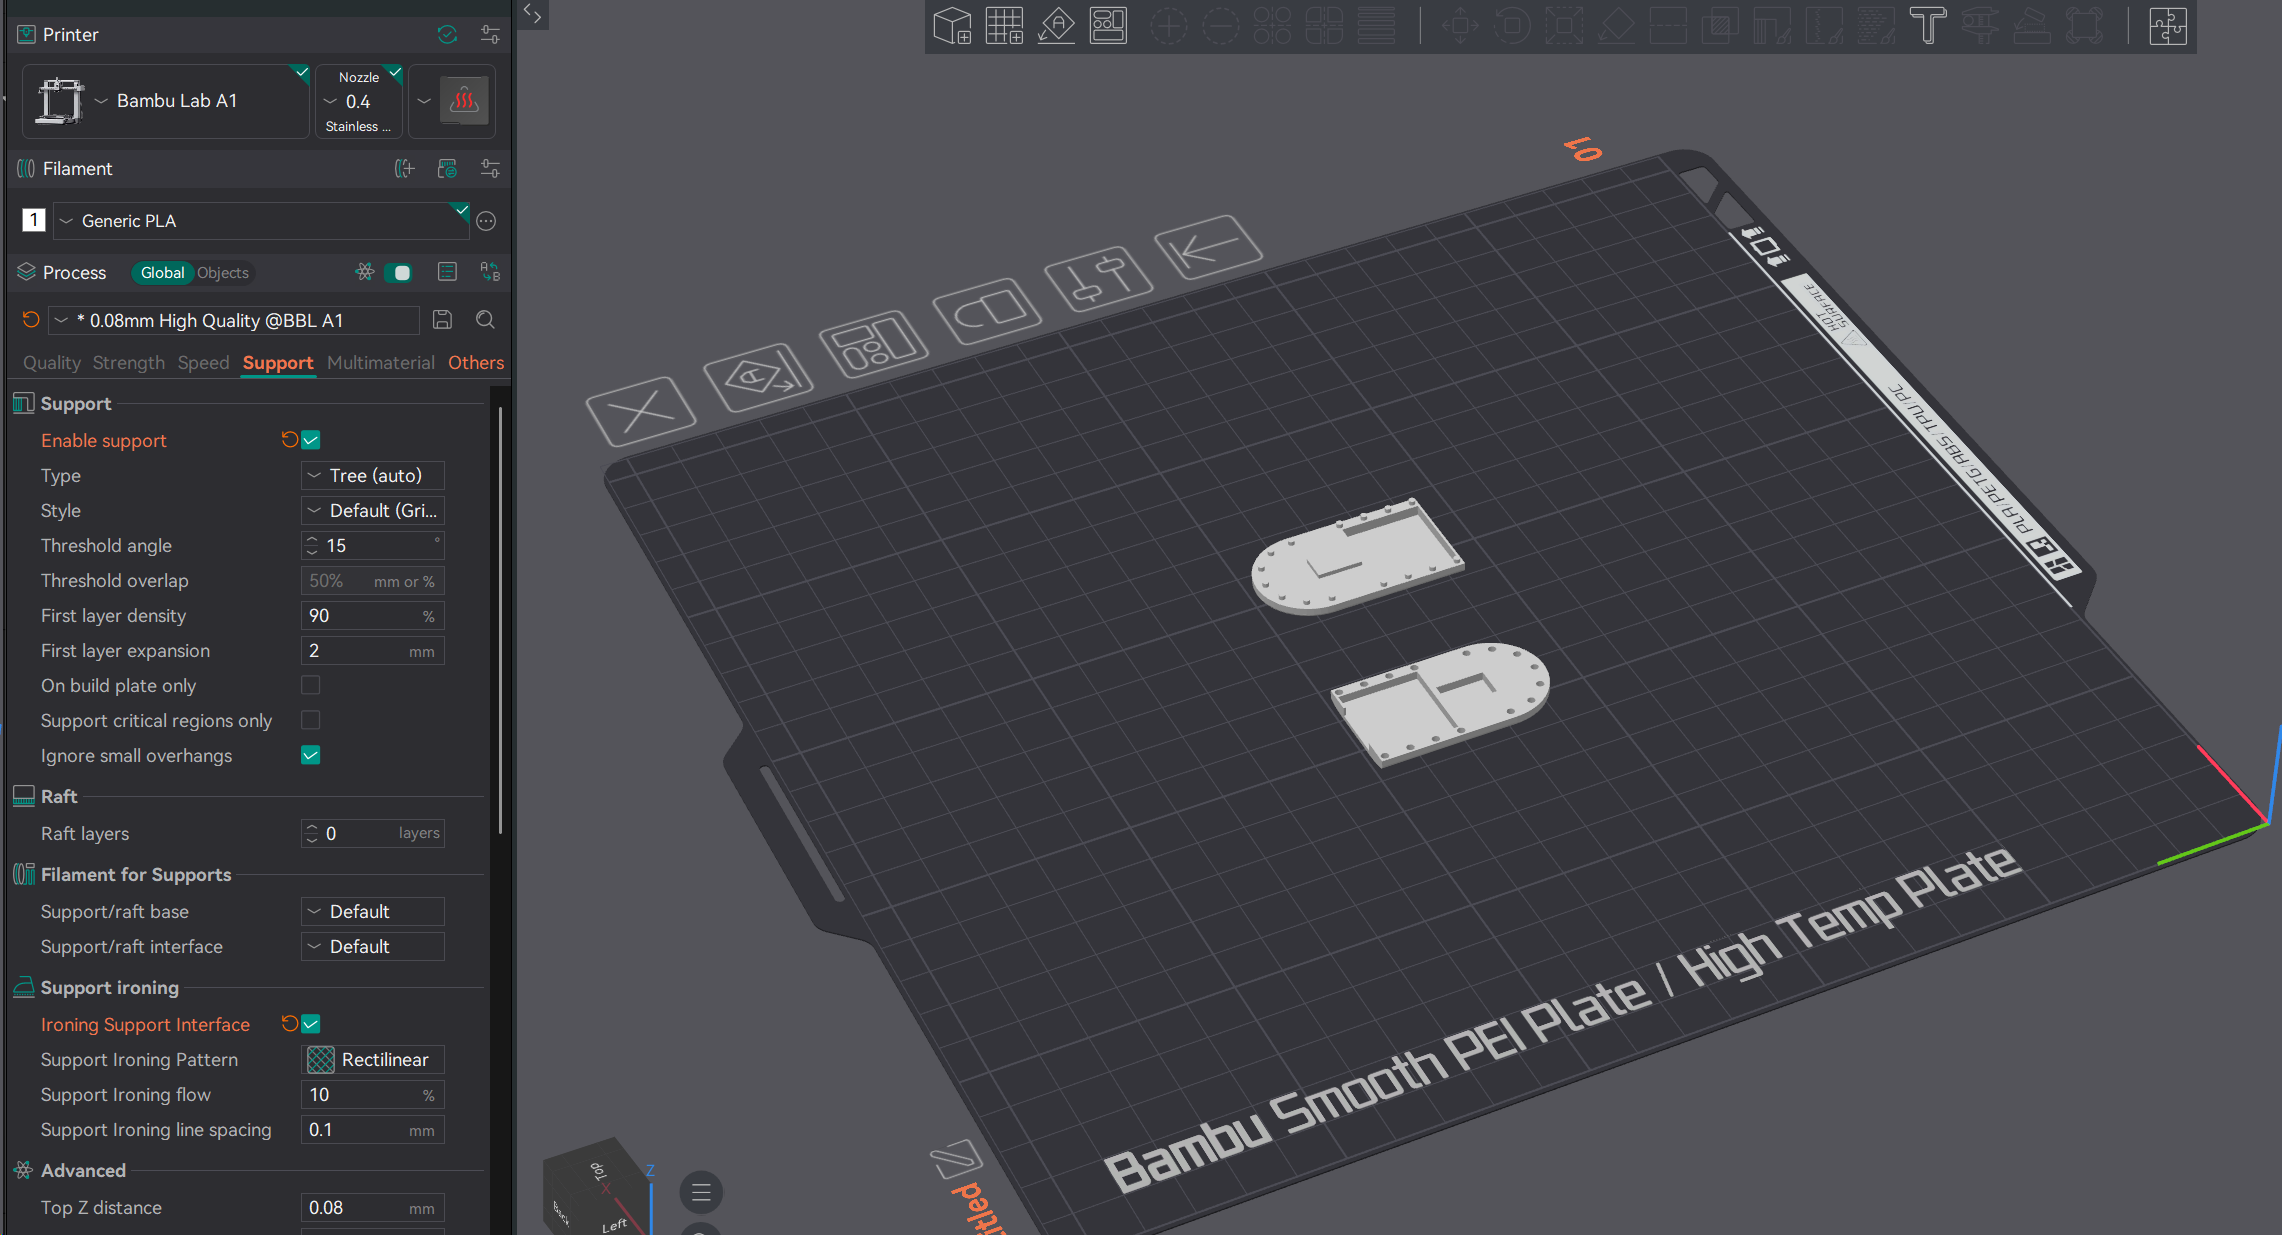Image resolution: width=2282 pixels, height=1235 pixels.
Task: Click the plate arrange icon on bed
Action: 873,343
